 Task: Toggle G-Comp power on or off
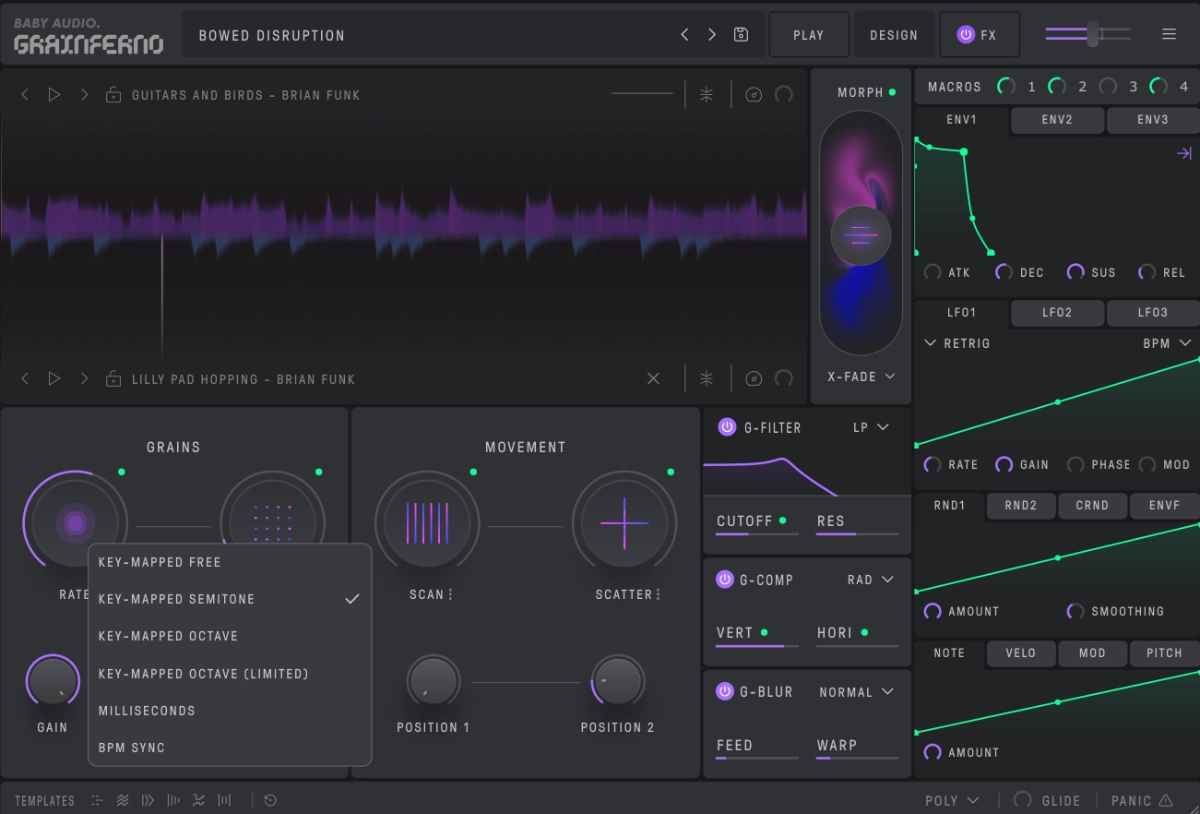pyautogui.click(x=727, y=579)
